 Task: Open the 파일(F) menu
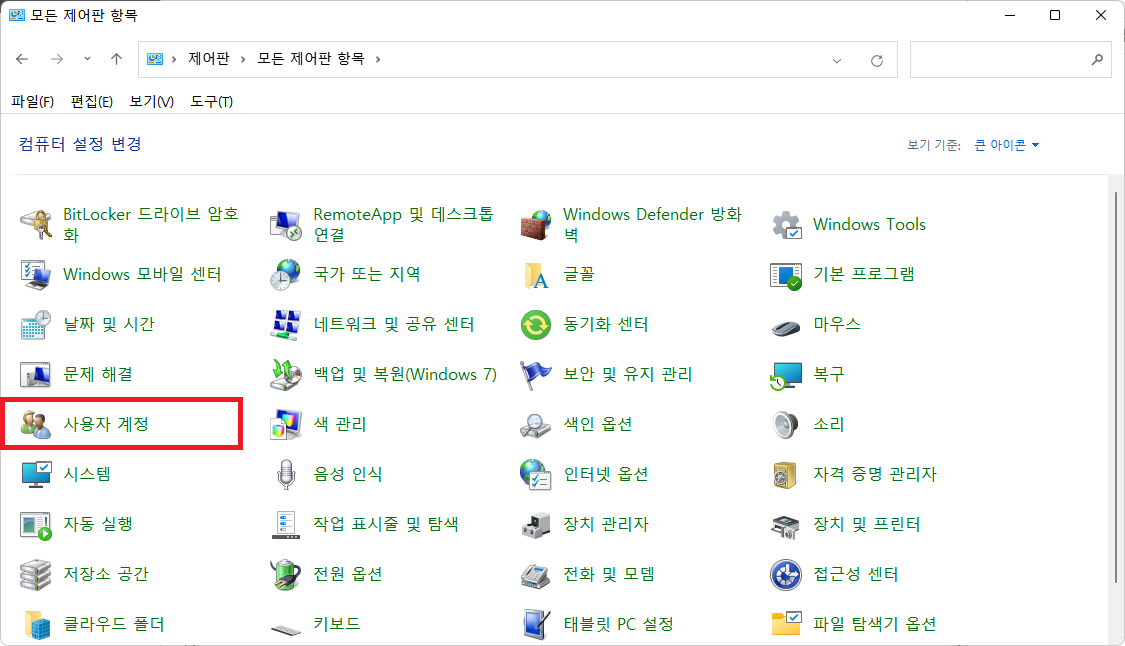pos(32,101)
